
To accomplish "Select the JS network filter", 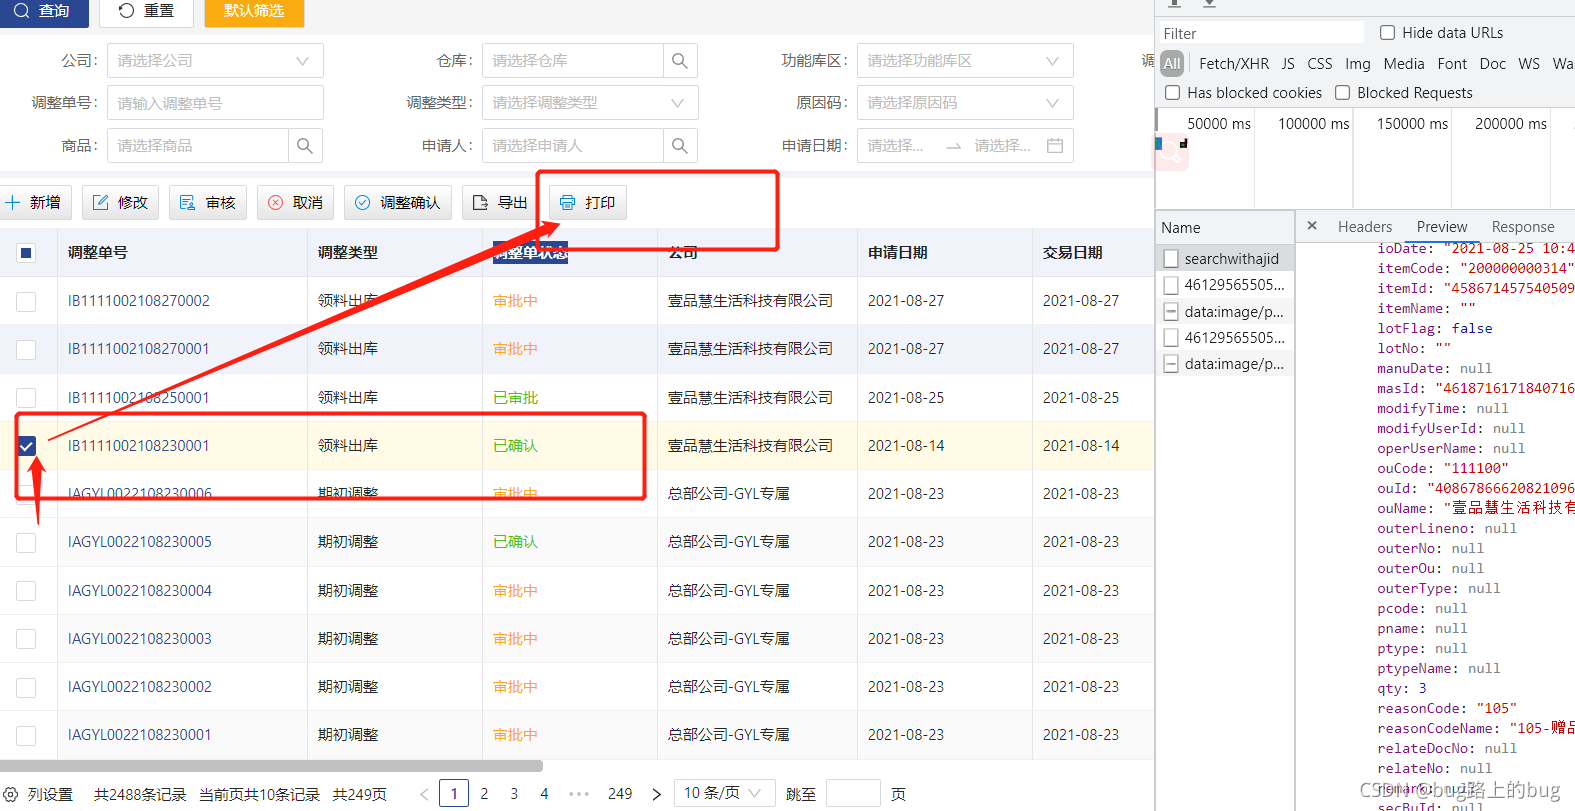I will (1288, 63).
